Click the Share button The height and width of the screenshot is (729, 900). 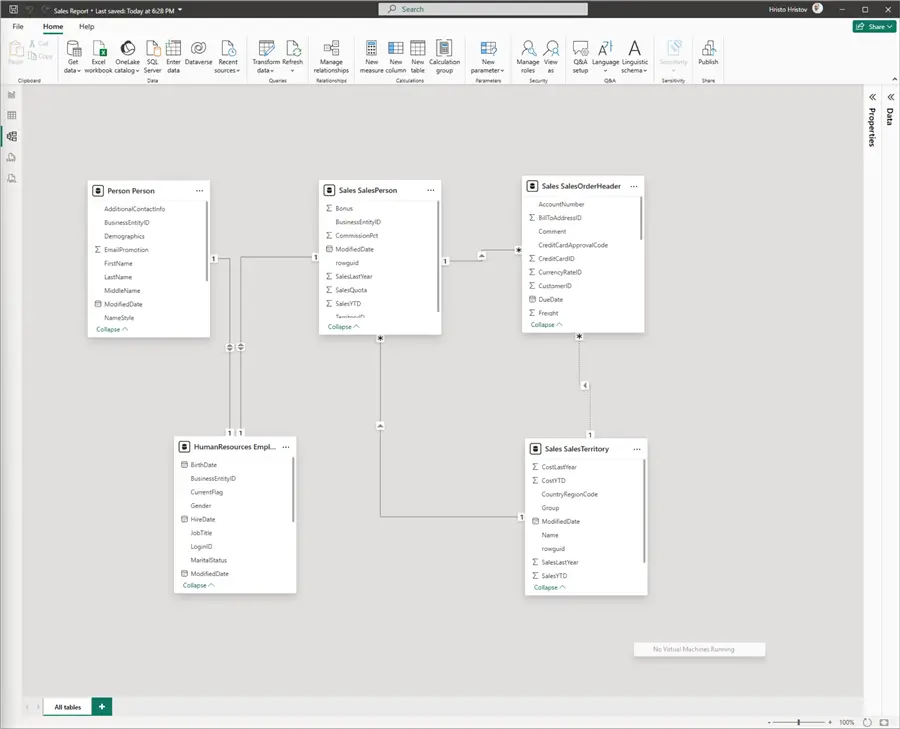[x=874, y=26]
